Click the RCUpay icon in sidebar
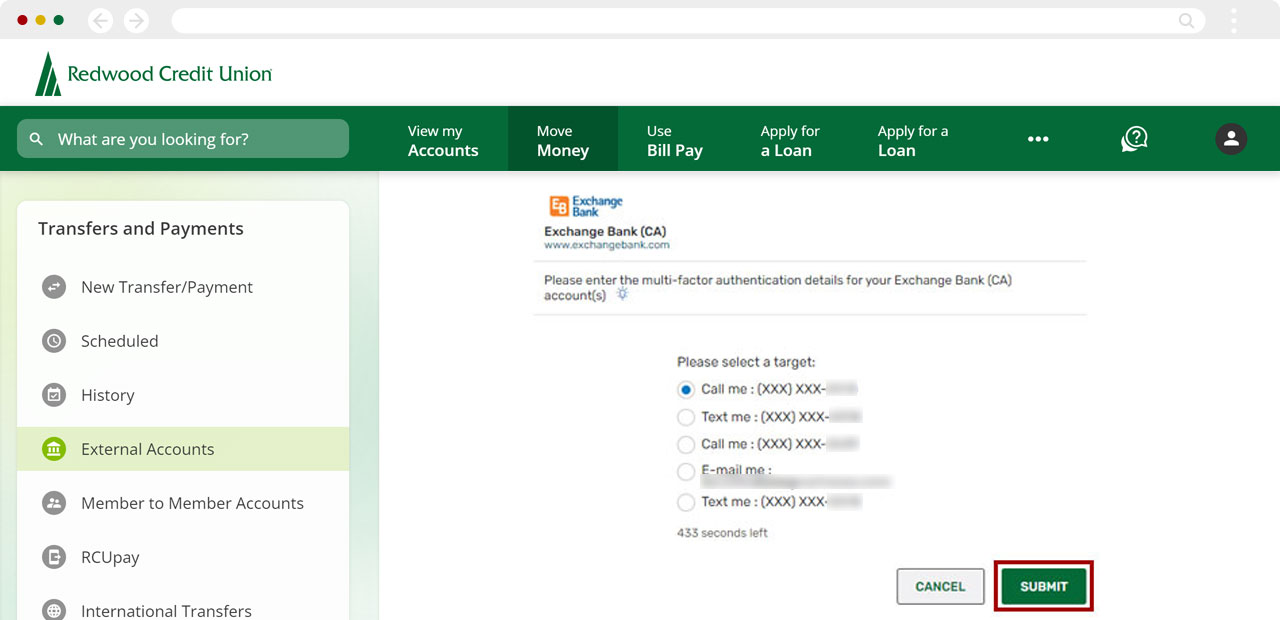The width and height of the screenshot is (1280, 620). pyautogui.click(x=54, y=557)
